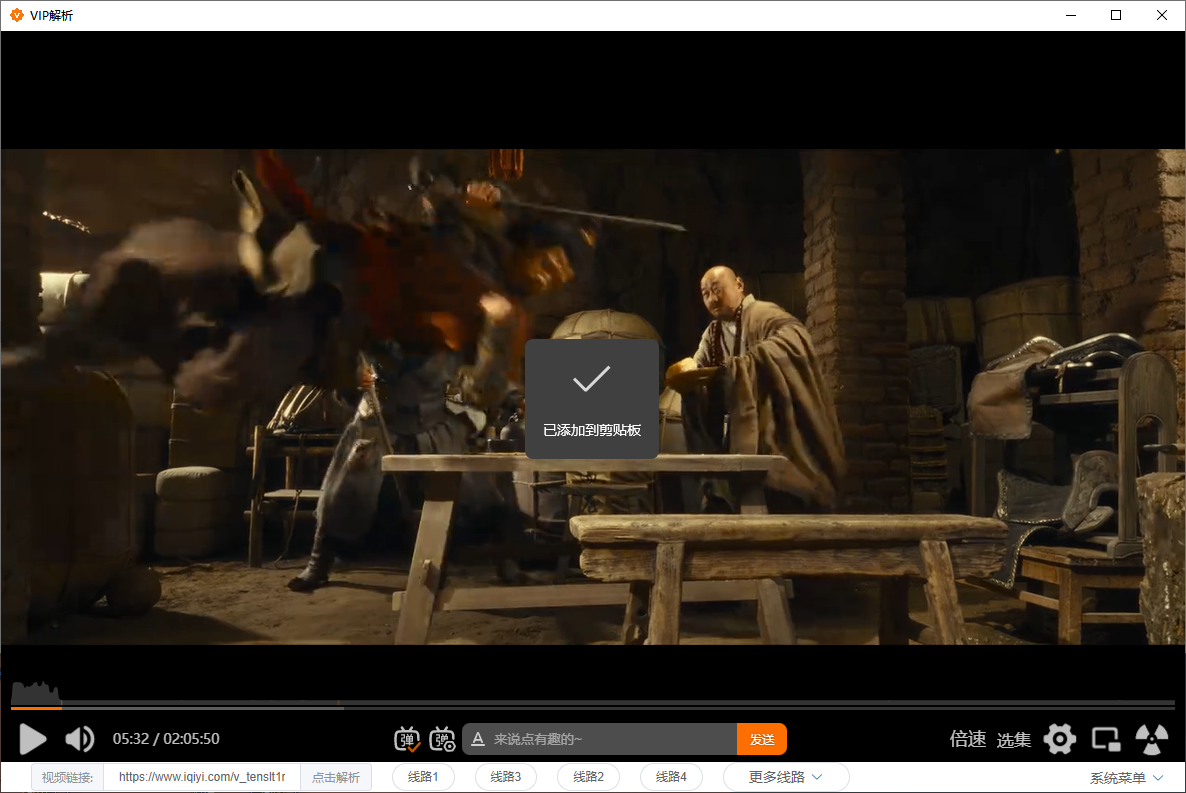Click the 05:32 / 02:05:50 time display

166,739
